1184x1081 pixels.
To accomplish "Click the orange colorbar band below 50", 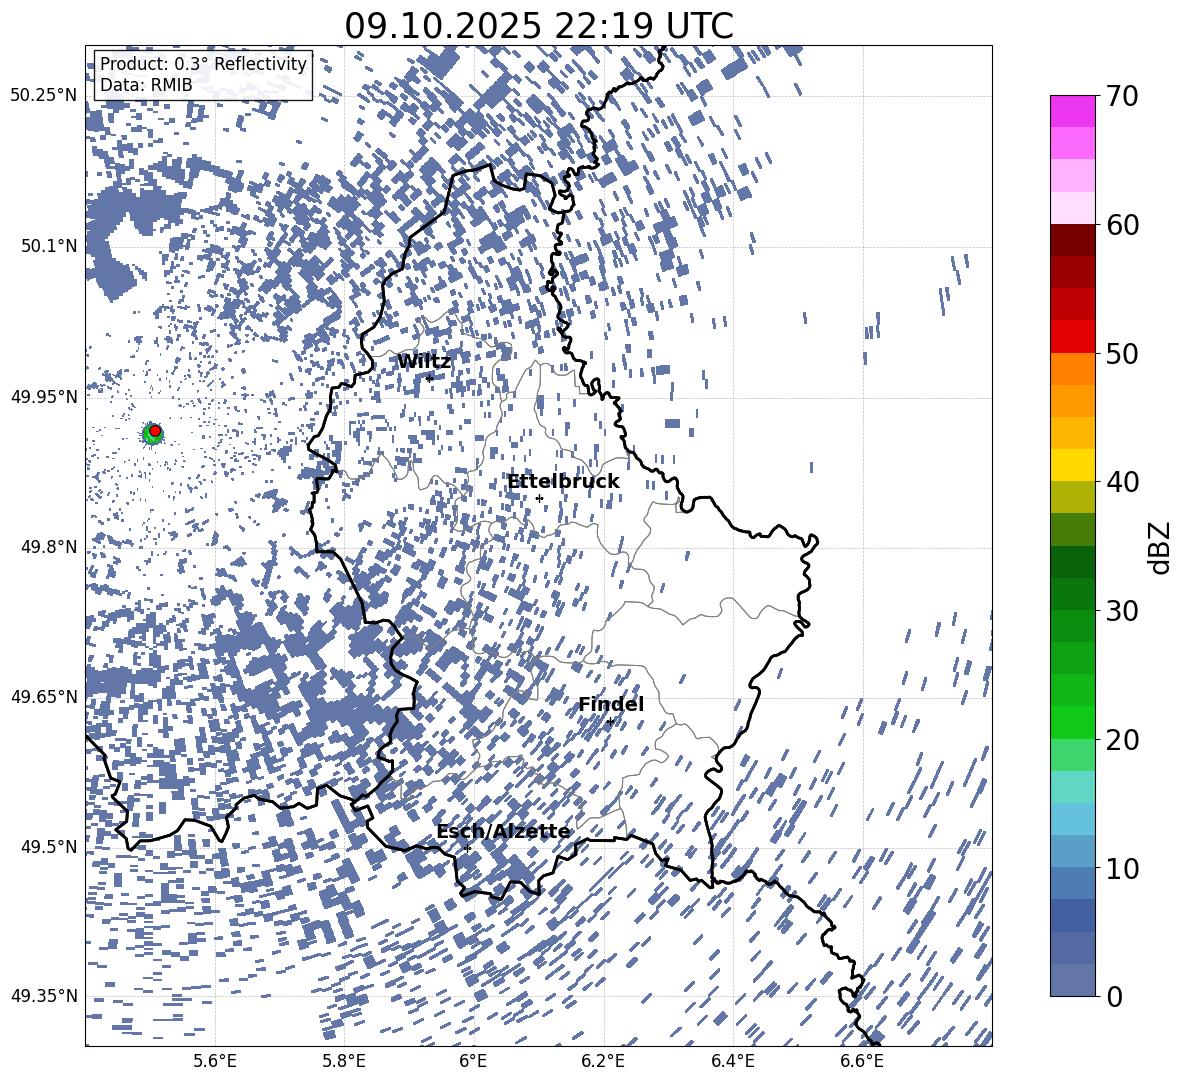I will point(1072,369).
